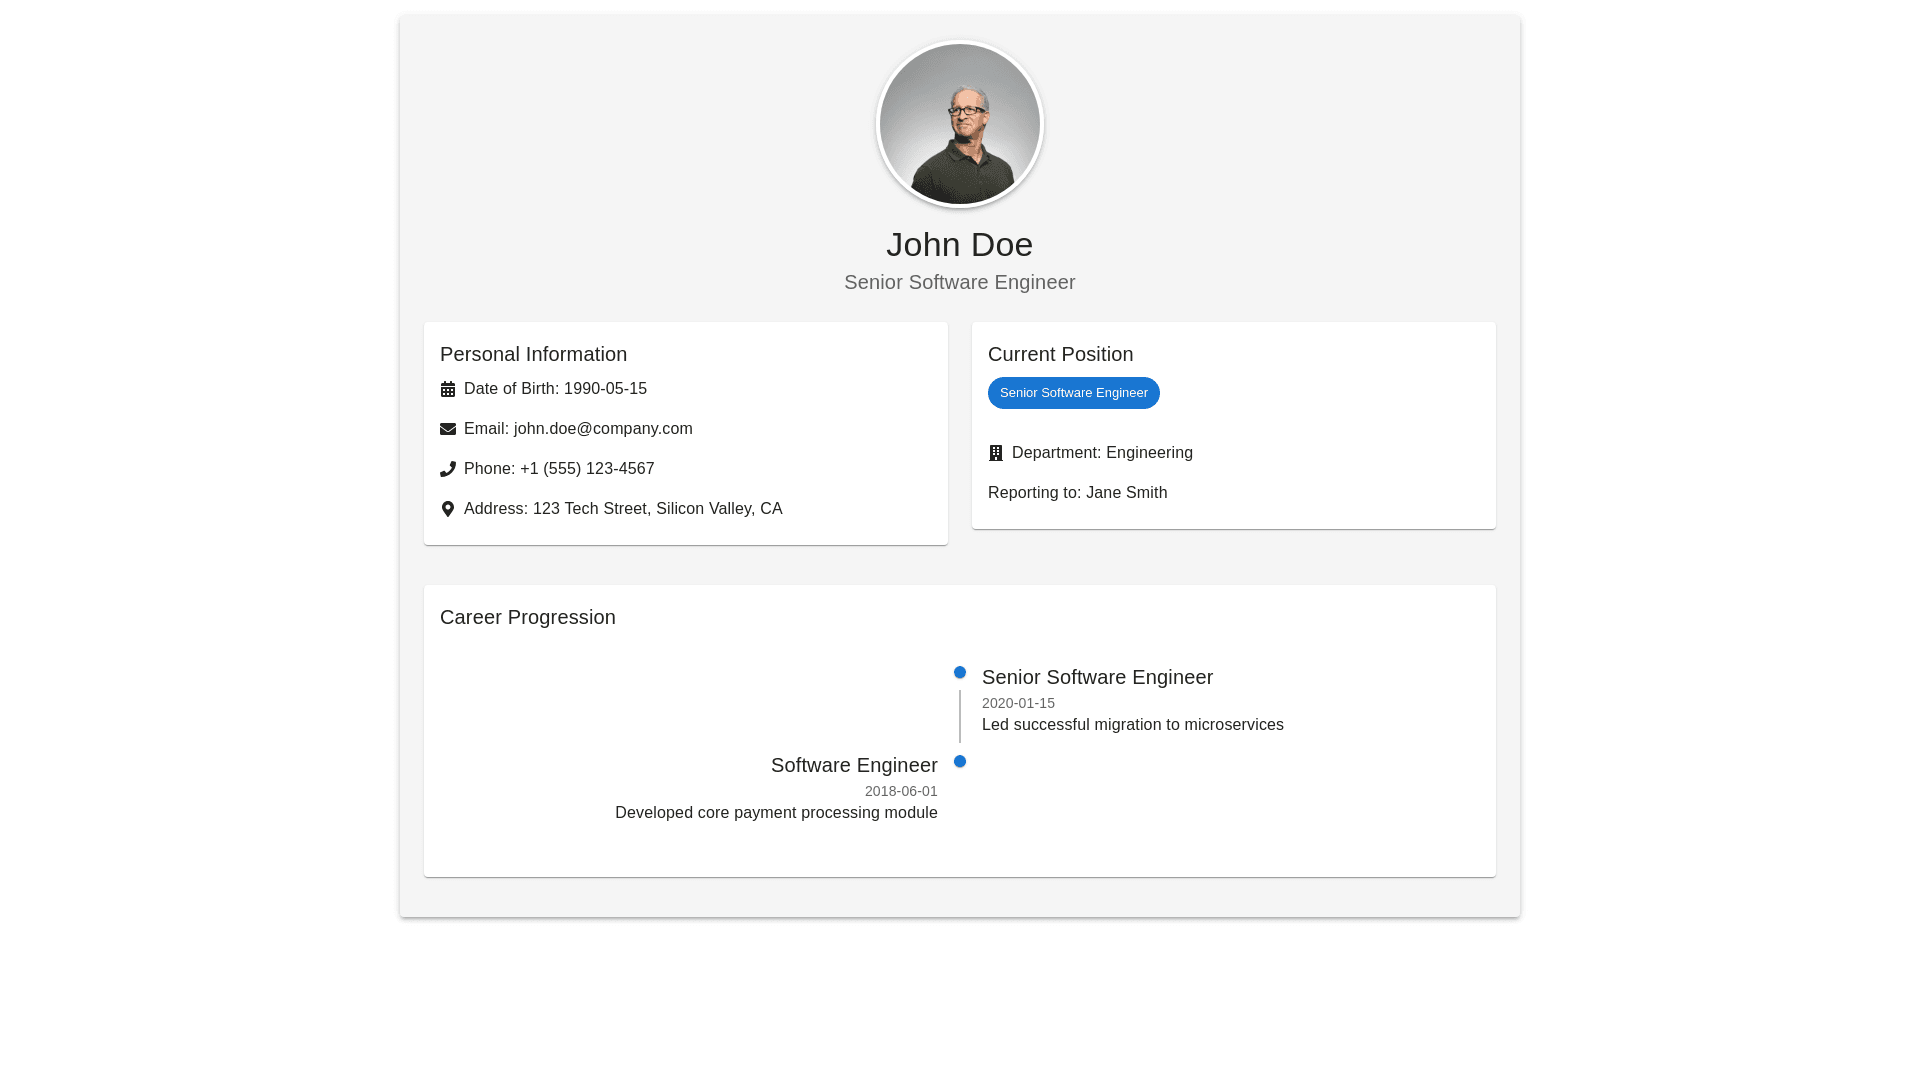The width and height of the screenshot is (1920, 1080).
Task: Click the Current Position card heading
Action: pos(1060,354)
